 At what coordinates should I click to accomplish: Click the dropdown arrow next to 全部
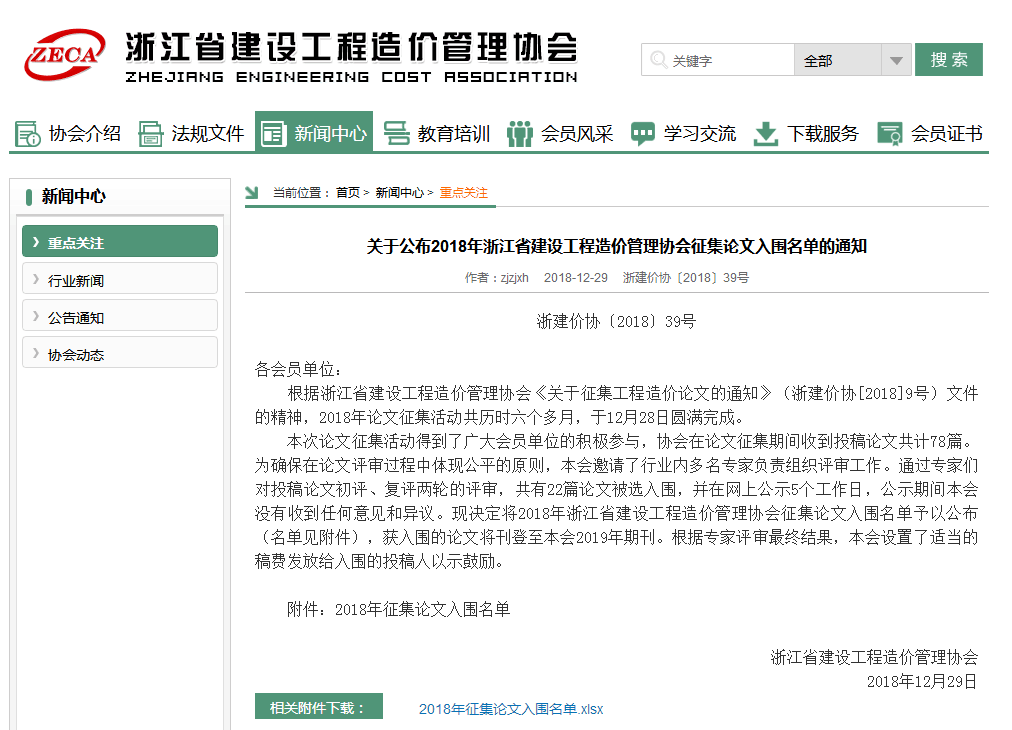pyautogui.click(x=896, y=60)
